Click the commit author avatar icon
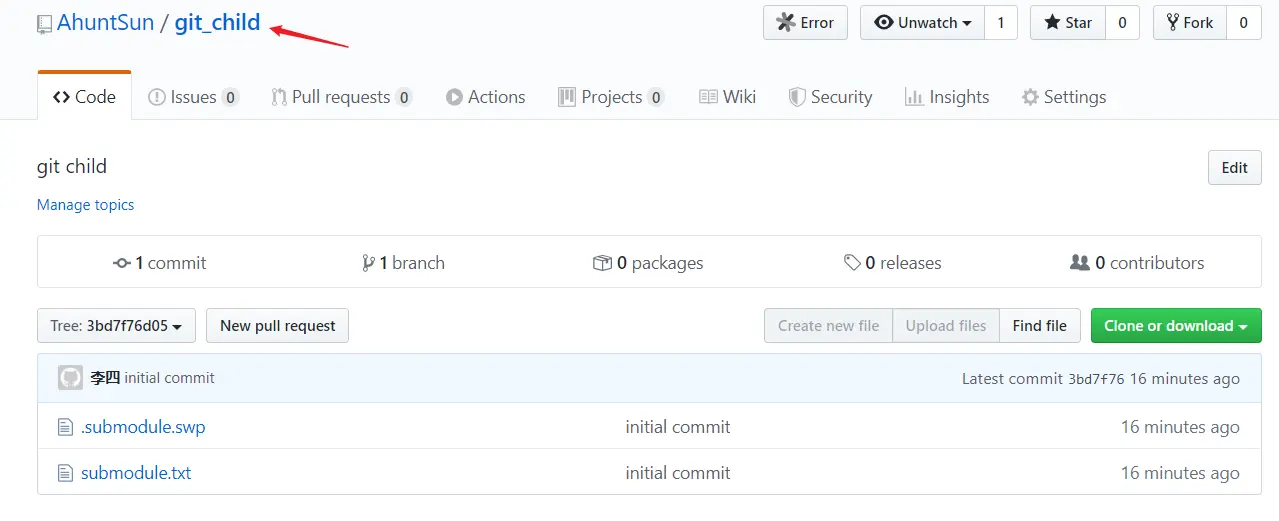Image resolution: width=1279 pixels, height=521 pixels. (x=70, y=378)
